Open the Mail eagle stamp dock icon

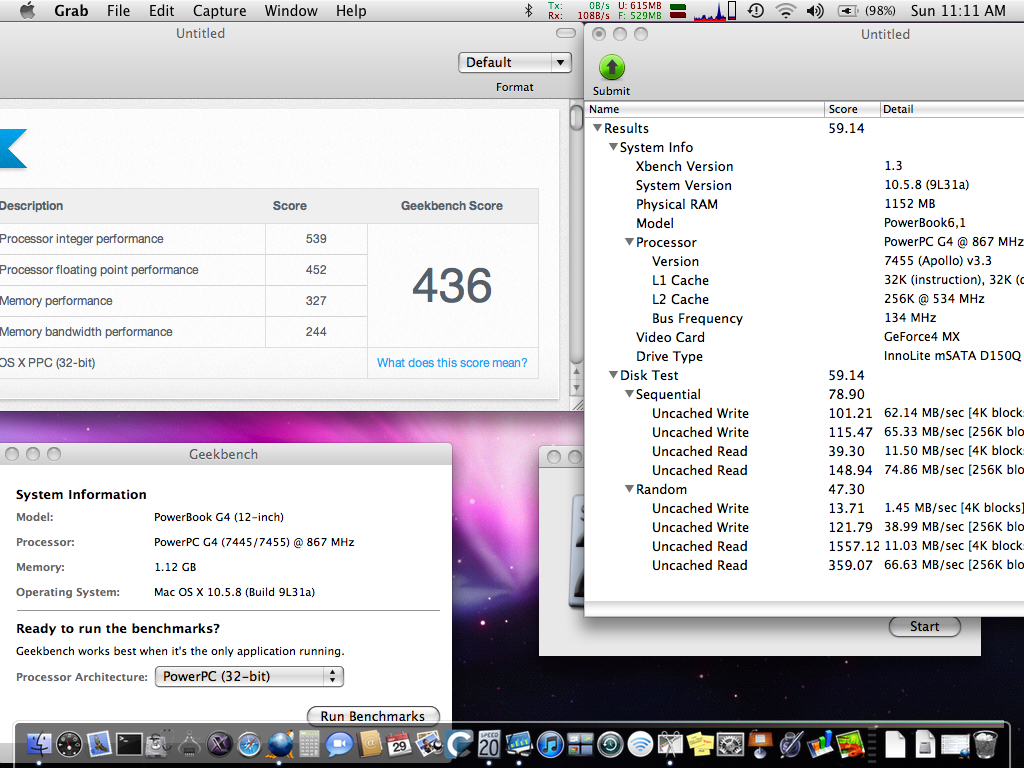click(x=99, y=744)
